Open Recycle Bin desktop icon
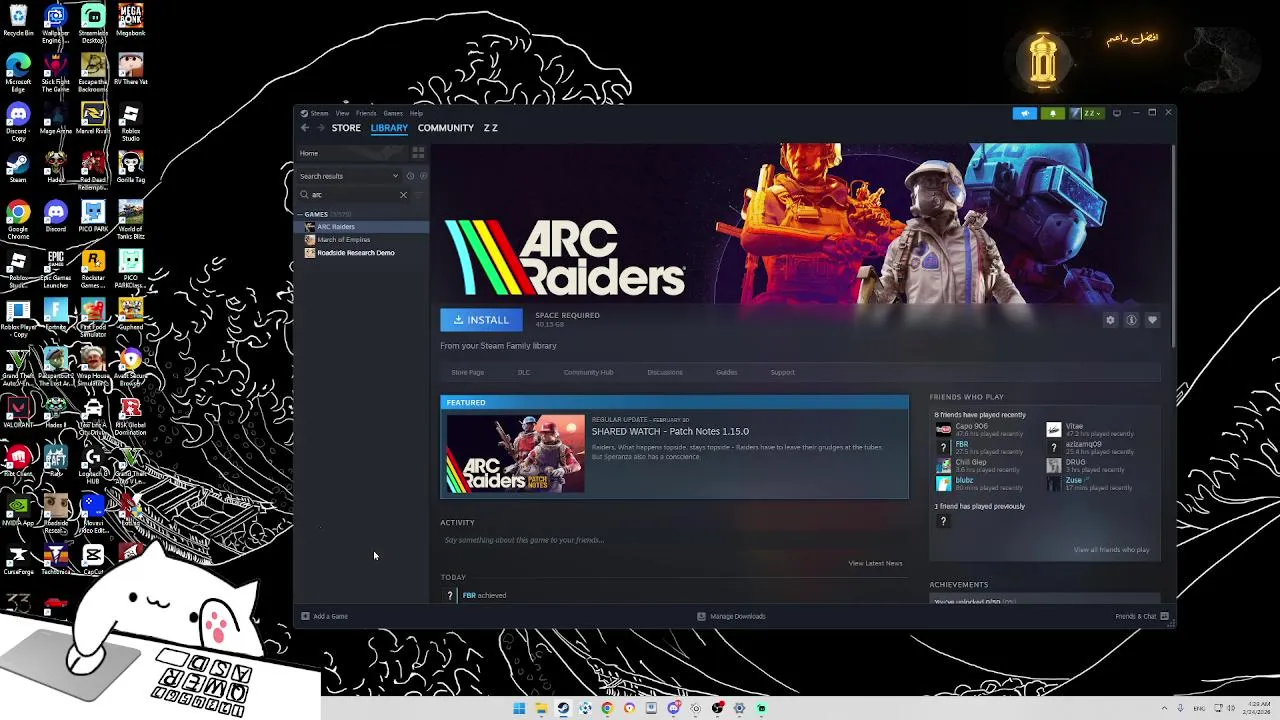 tap(18, 21)
